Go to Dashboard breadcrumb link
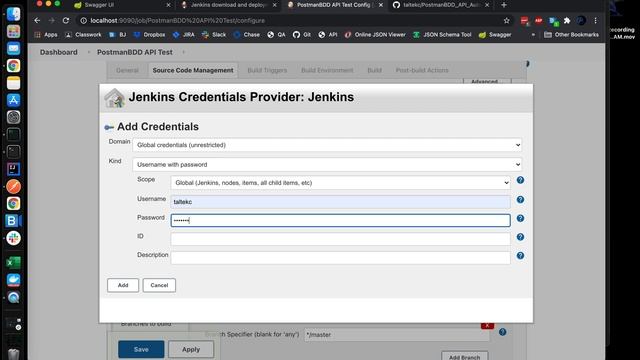The height and width of the screenshot is (360, 640). click(58, 52)
